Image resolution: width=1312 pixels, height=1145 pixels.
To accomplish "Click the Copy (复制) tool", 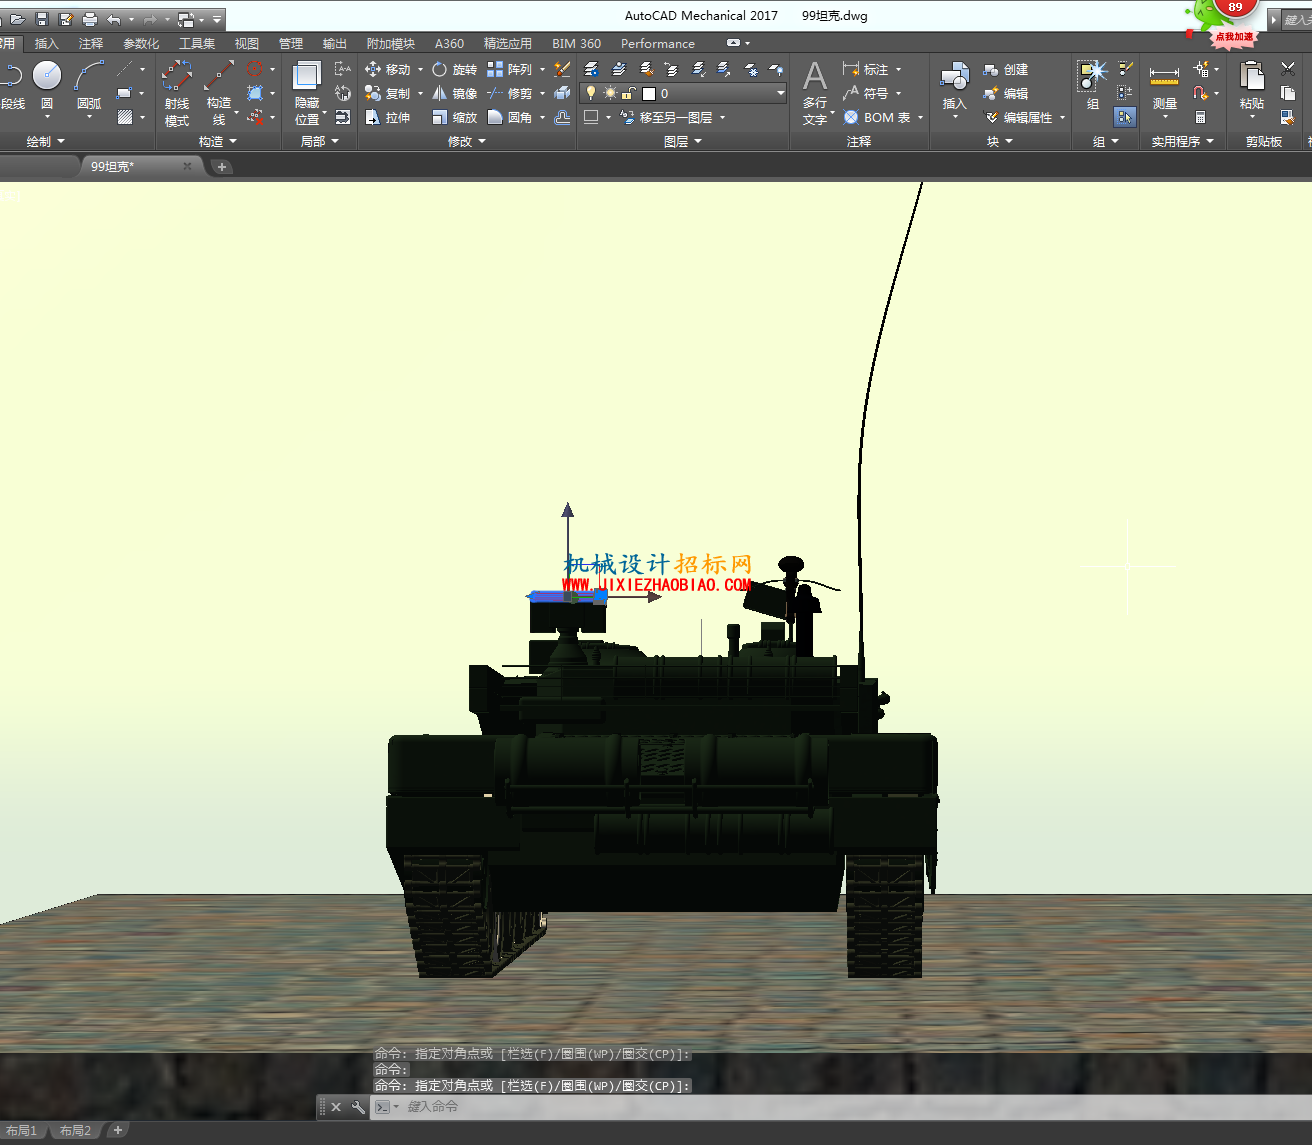I will (x=388, y=93).
